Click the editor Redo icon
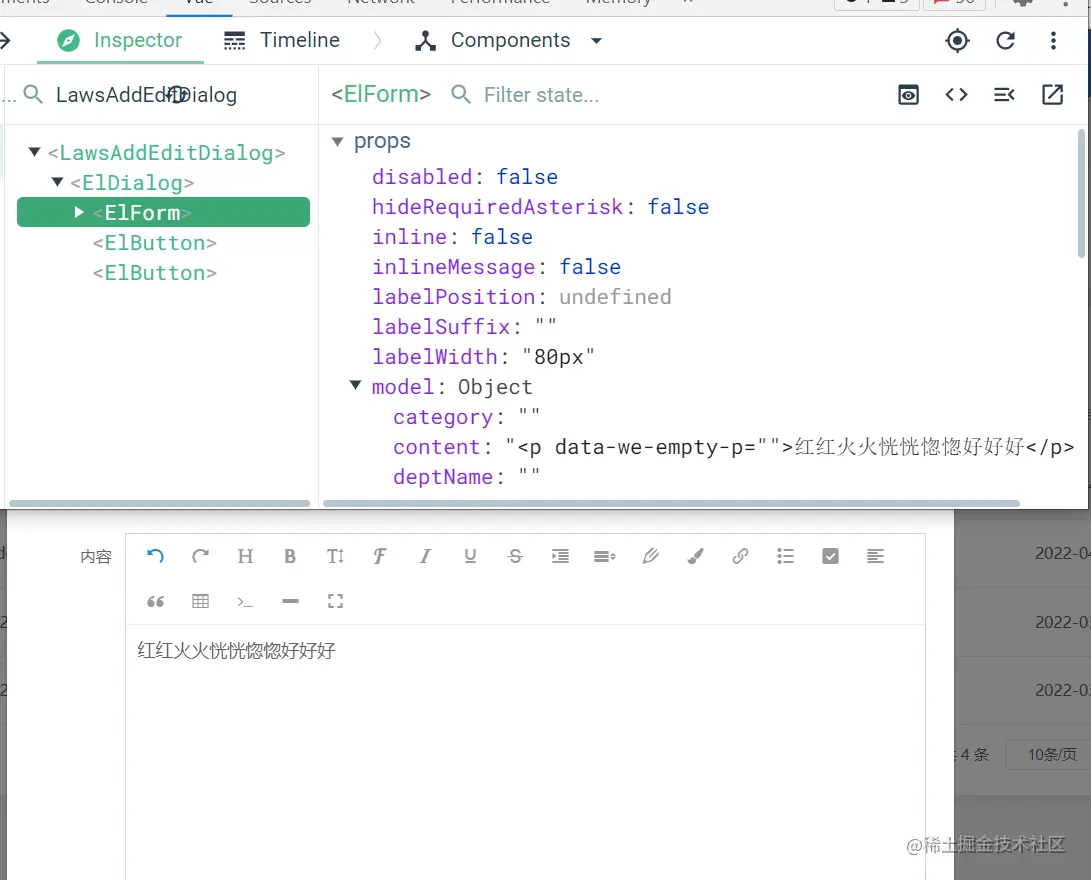1091x880 pixels. [200, 556]
